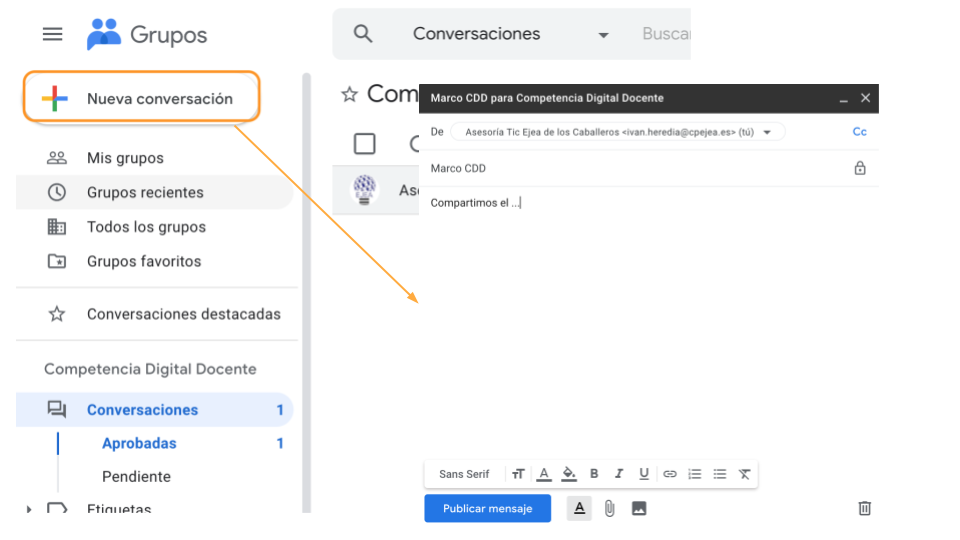Choose text color tool
960x540 pixels.
coord(544,474)
